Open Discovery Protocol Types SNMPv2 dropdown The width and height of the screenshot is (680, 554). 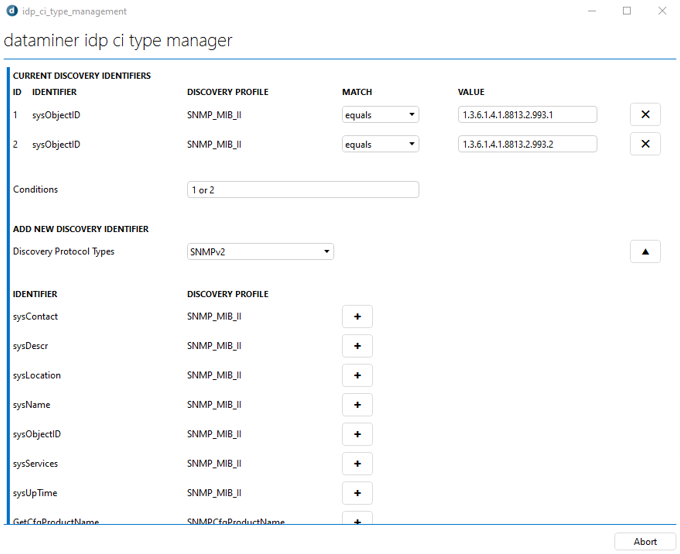coord(260,252)
